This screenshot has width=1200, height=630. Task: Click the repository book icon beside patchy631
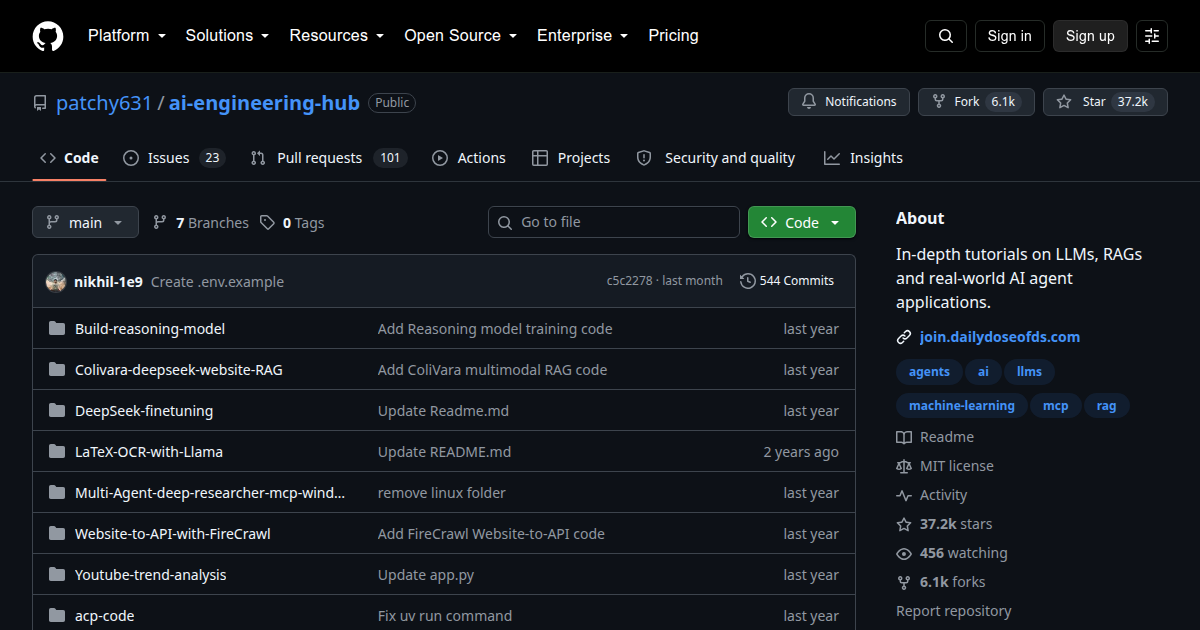coord(40,103)
